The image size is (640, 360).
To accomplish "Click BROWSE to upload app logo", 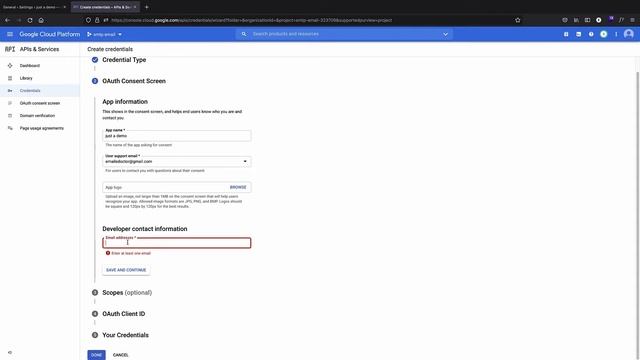I will pyautogui.click(x=238, y=187).
